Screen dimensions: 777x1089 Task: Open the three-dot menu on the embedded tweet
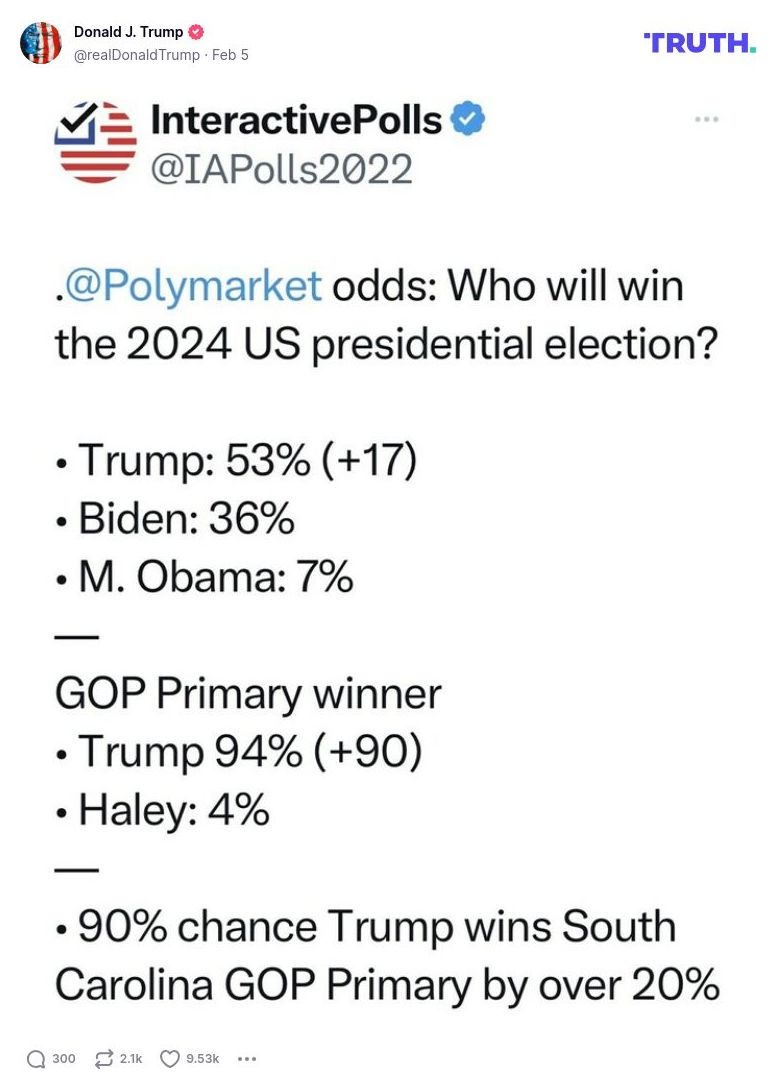pyautogui.click(x=707, y=118)
